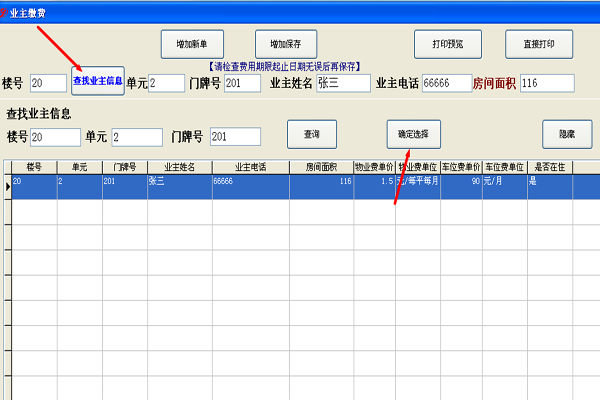
Task: Click the 业主姓名 column header
Action: point(180,167)
